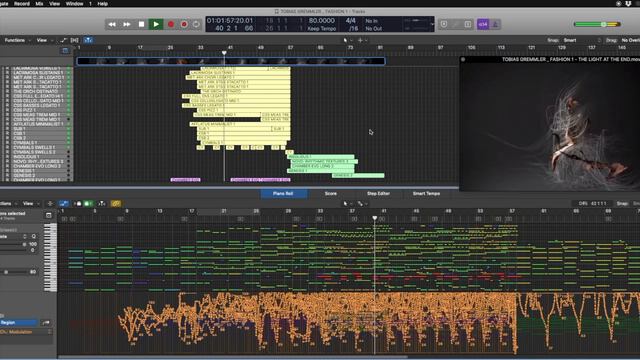
Task: Click the SMPTE position display 01:01:57:20.01
Action: pyautogui.click(x=230, y=20)
